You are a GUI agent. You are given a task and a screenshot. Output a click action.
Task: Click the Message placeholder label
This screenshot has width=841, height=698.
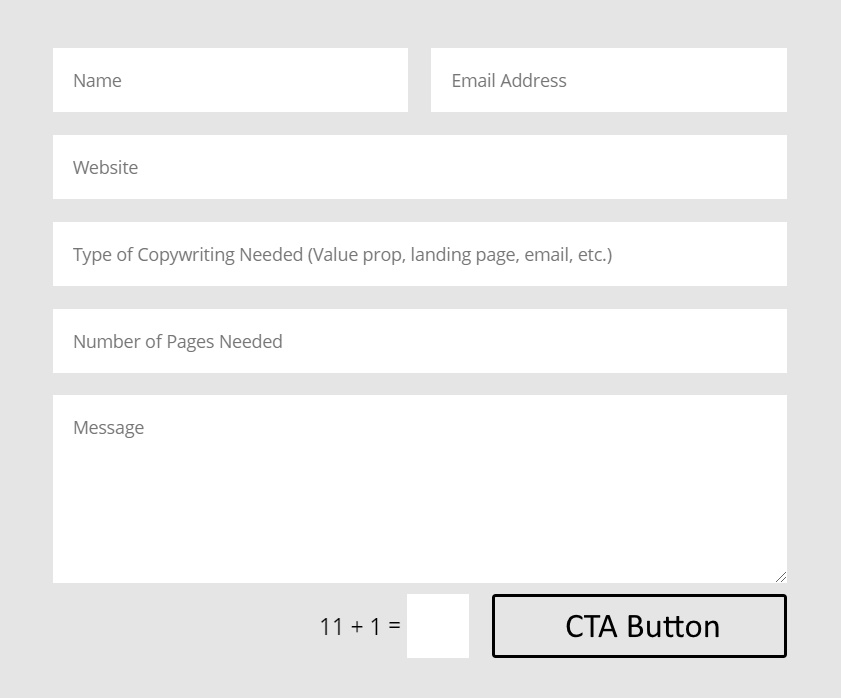click(x=108, y=428)
